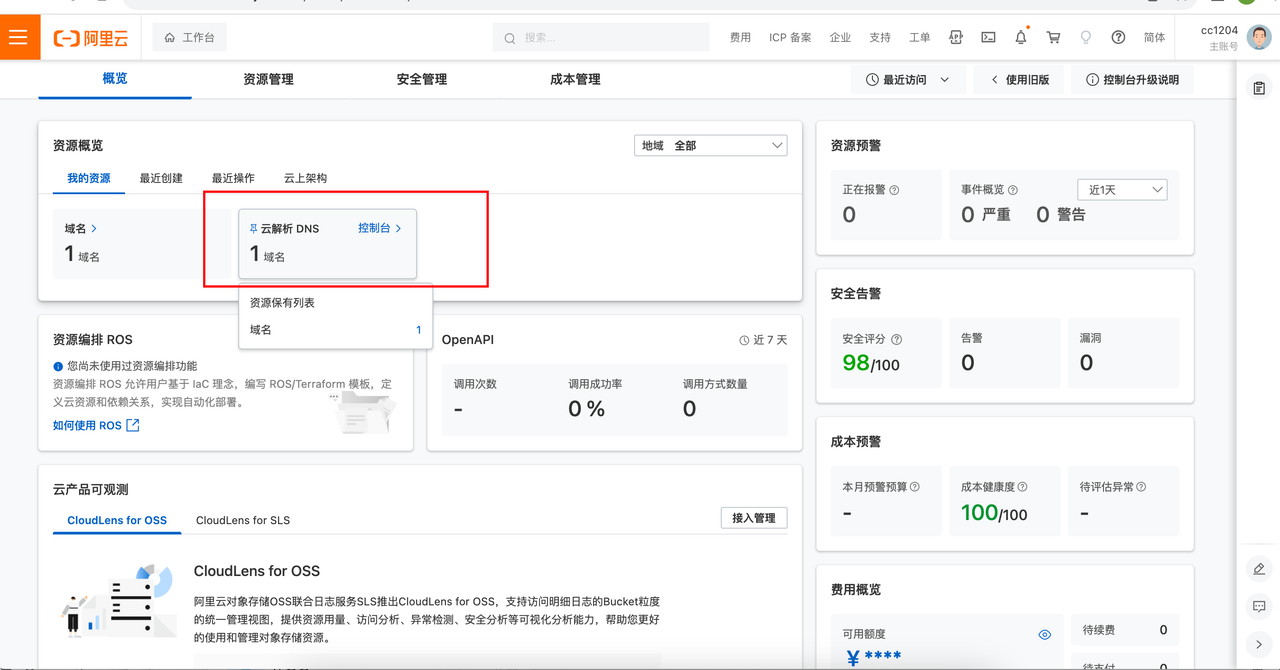Screen dimensions: 1280x670
Task: Click the 近 7 天 clock indicator
Action: 763,340
